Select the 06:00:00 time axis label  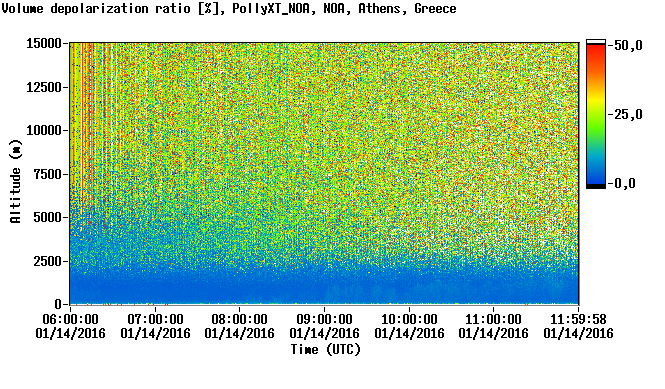pos(70,319)
